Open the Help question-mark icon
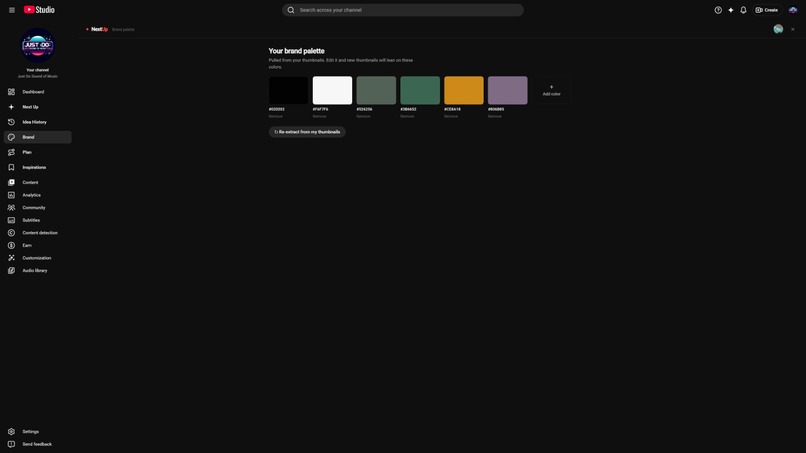Viewport: 806px width, 453px height. pyautogui.click(x=718, y=10)
